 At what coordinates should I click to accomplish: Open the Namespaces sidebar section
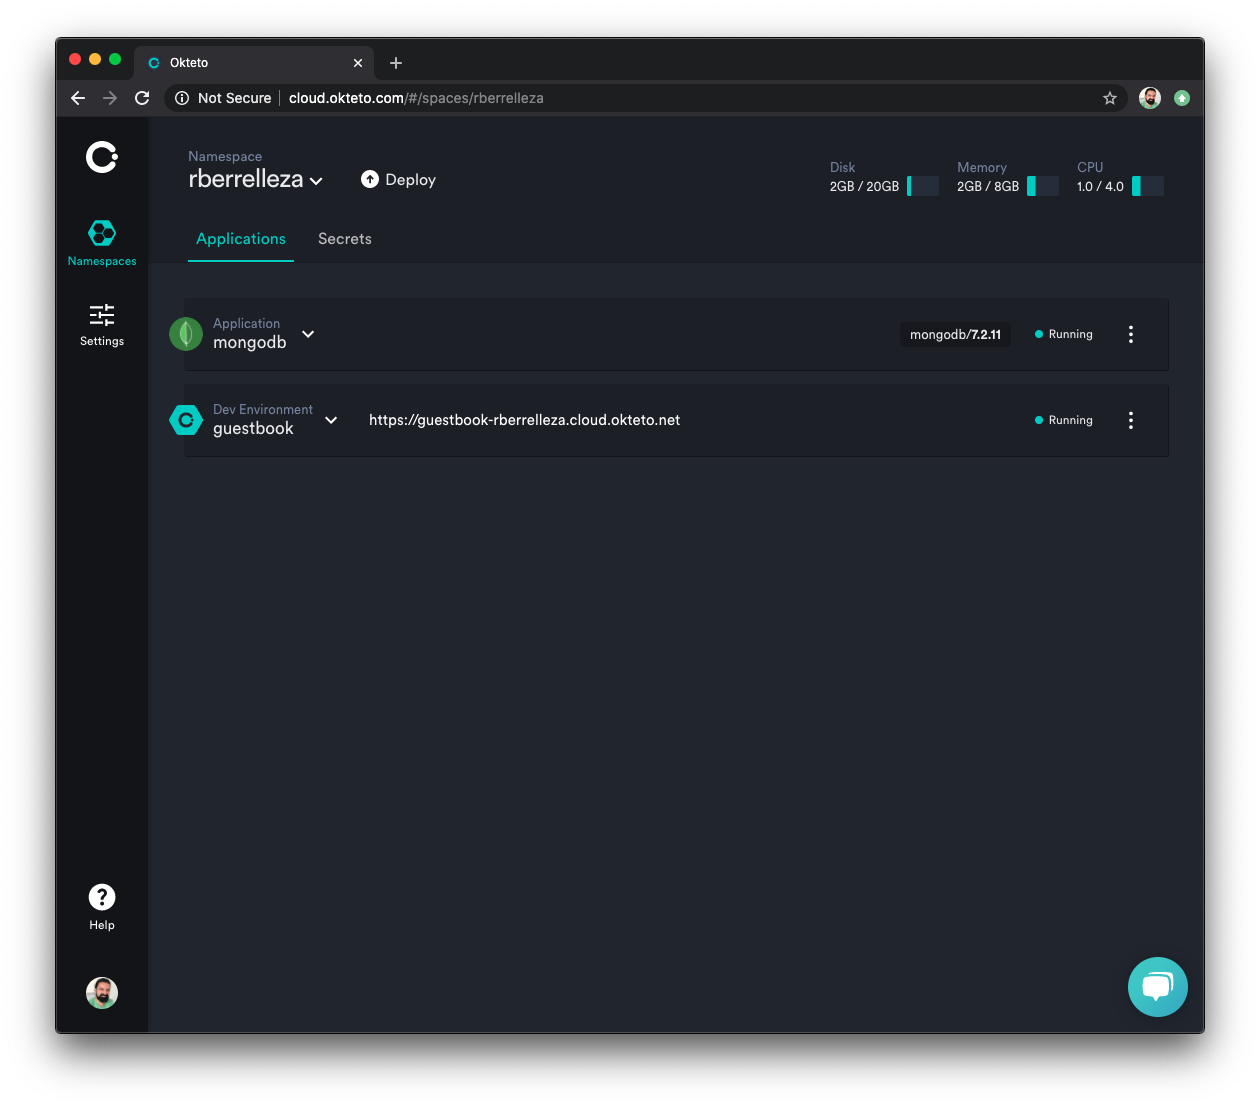(x=102, y=243)
